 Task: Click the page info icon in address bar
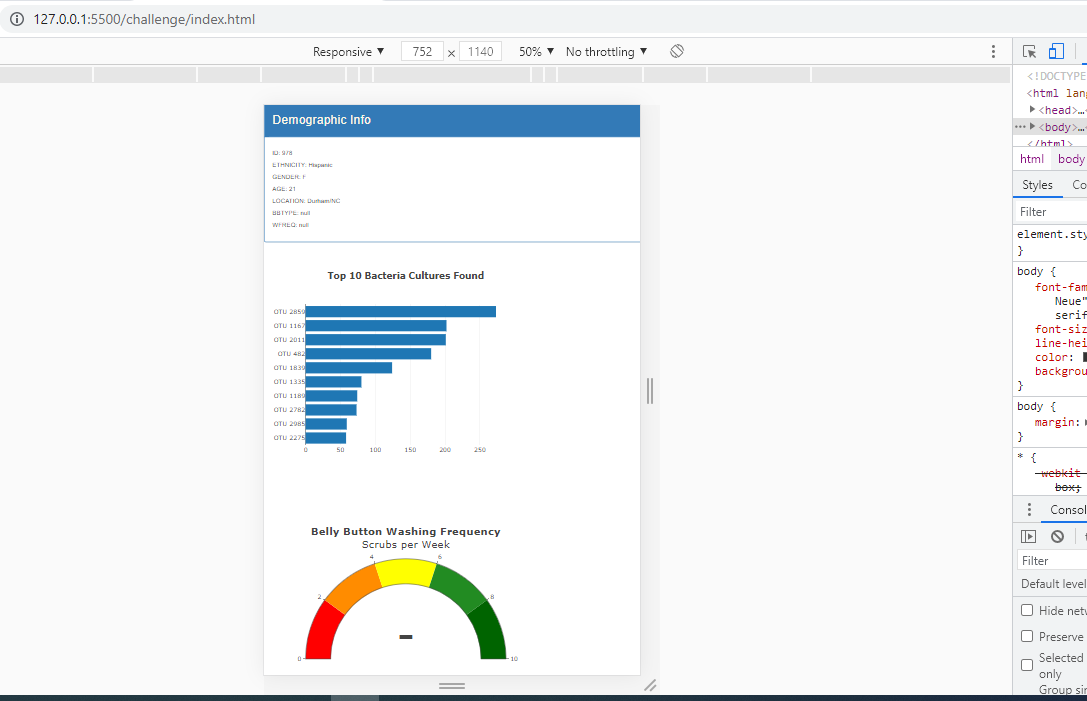pyautogui.click(x=15, y=19)
